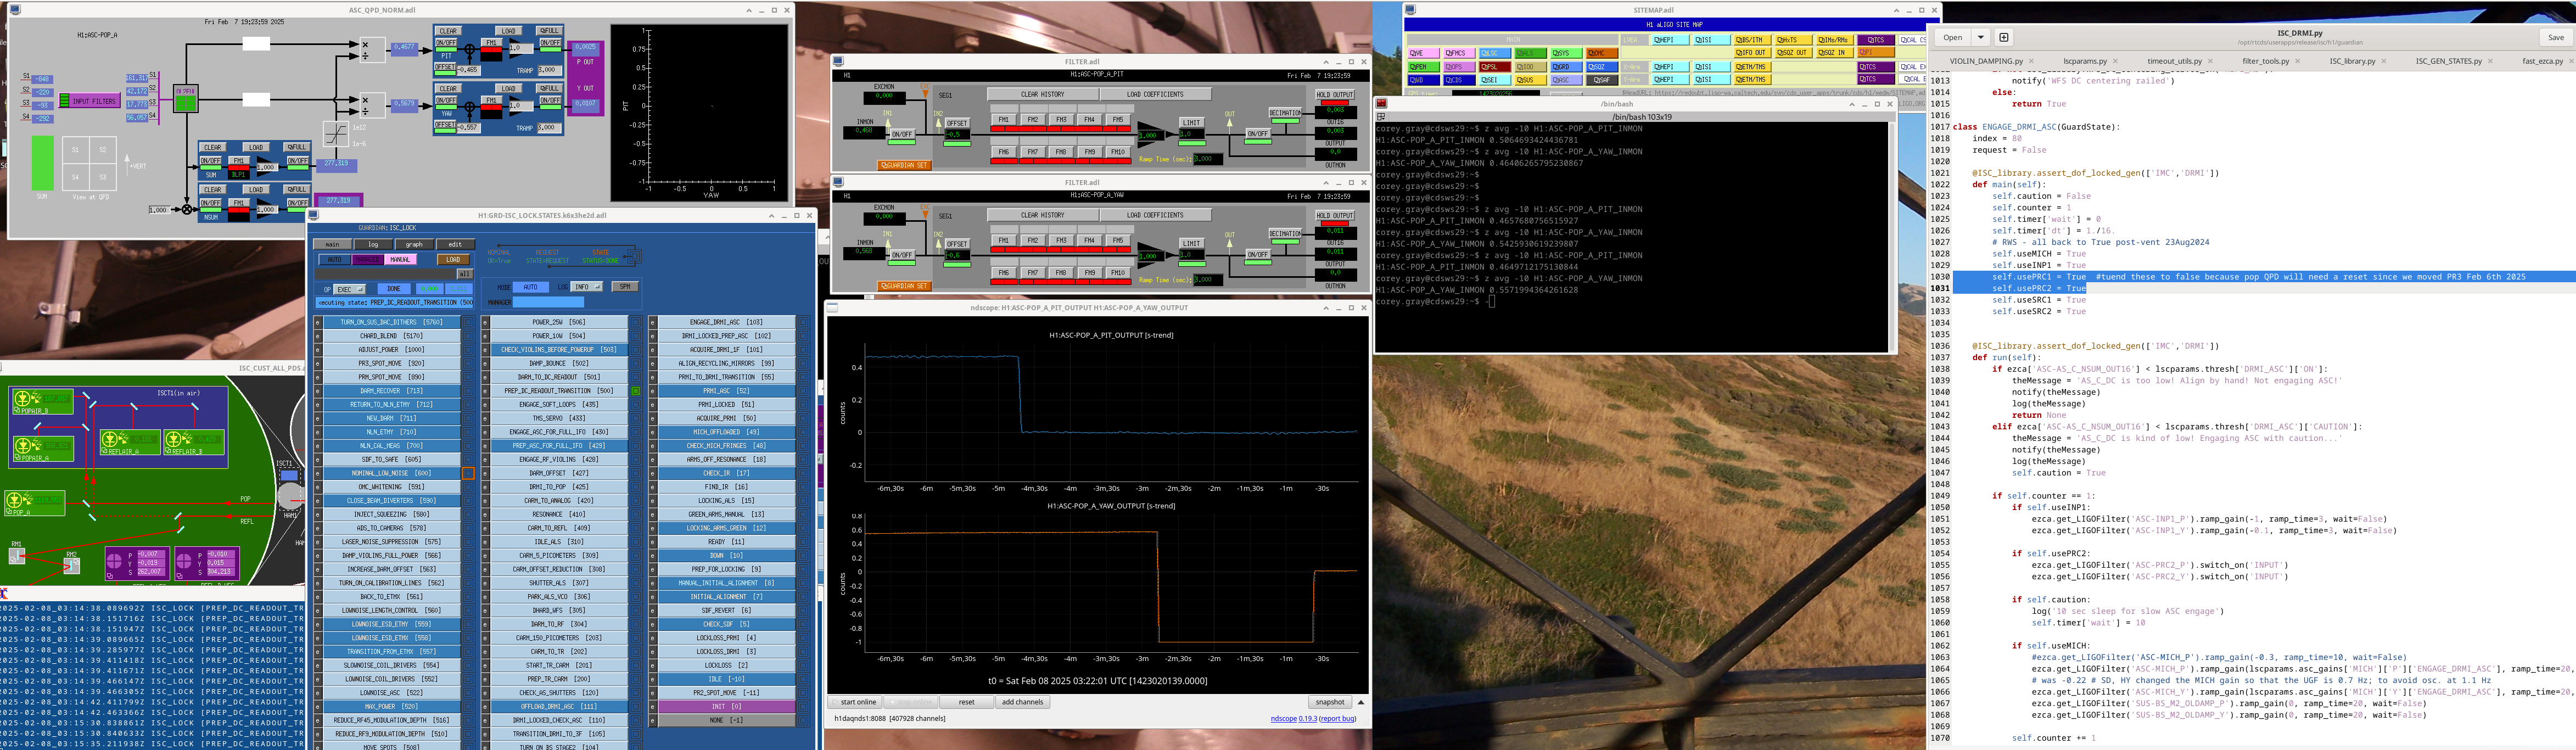Open window menu icon of SITEMAP.adl window
Image resolution: width=2576 pixels, height=750 pixels.
coord(1410,10)
